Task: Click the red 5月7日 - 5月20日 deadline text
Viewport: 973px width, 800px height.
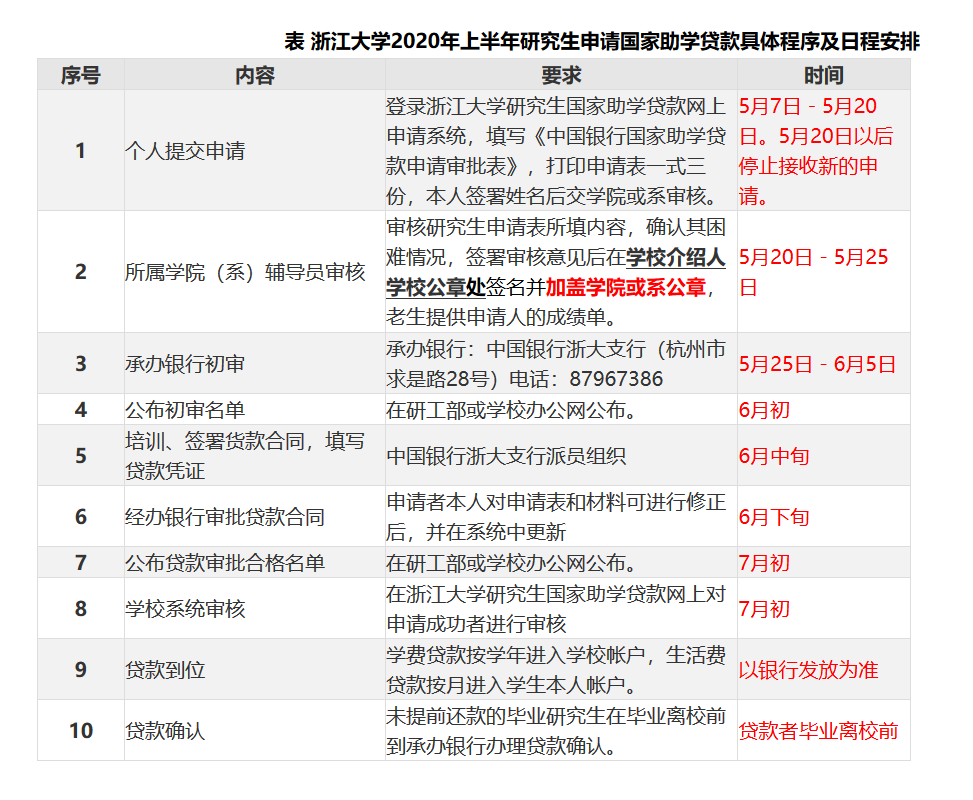Action: (808, 107)
